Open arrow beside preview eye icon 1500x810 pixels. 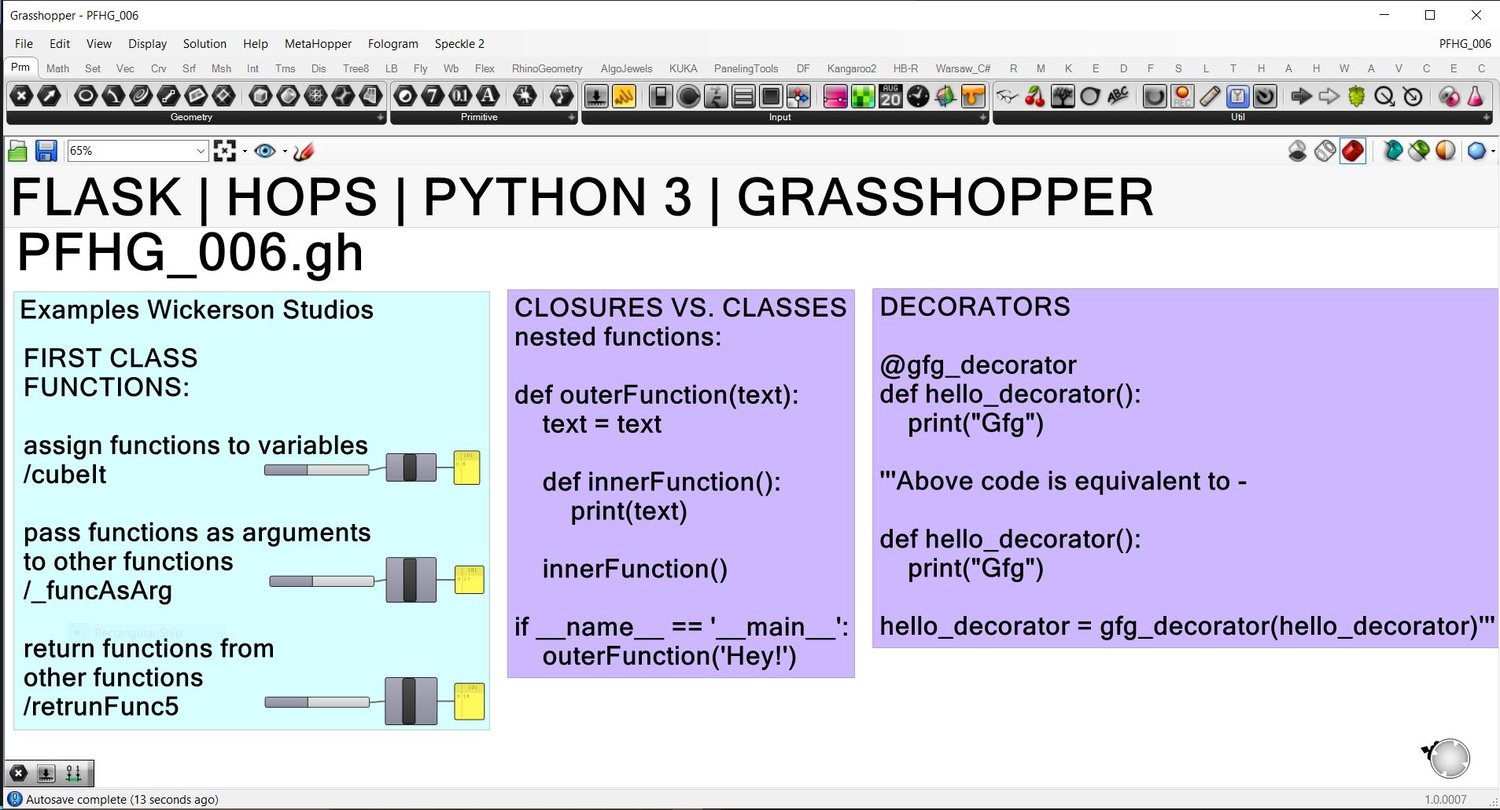click(285, 152)
